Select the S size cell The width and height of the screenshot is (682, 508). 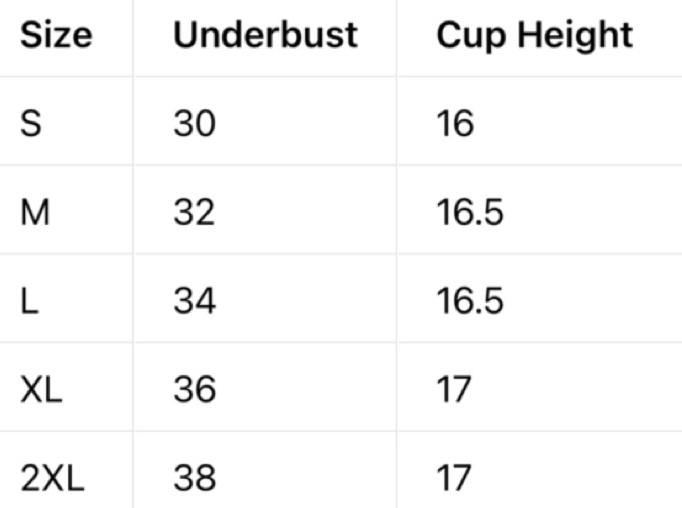coord(31,125)
